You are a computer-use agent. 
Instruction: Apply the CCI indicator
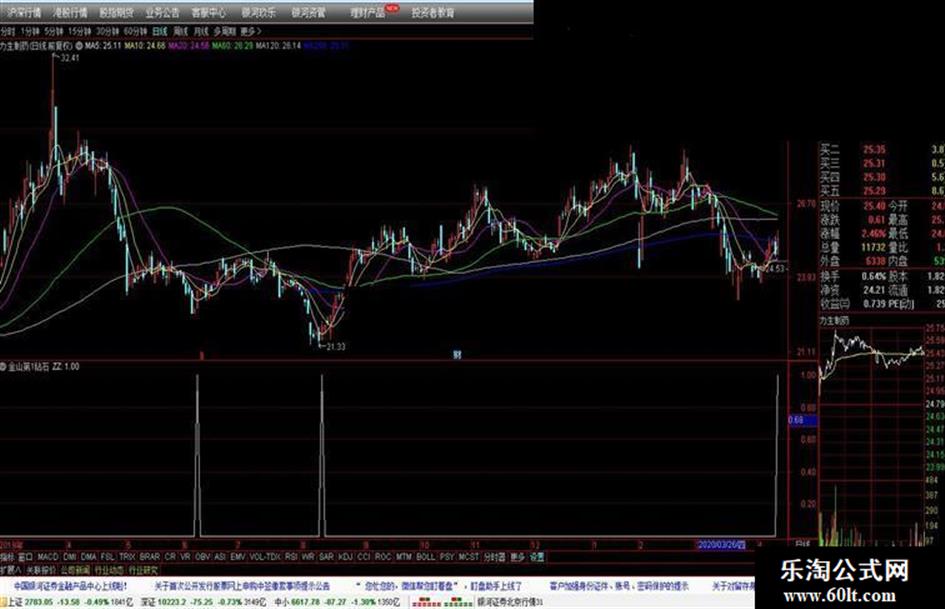tap(364, 557)
